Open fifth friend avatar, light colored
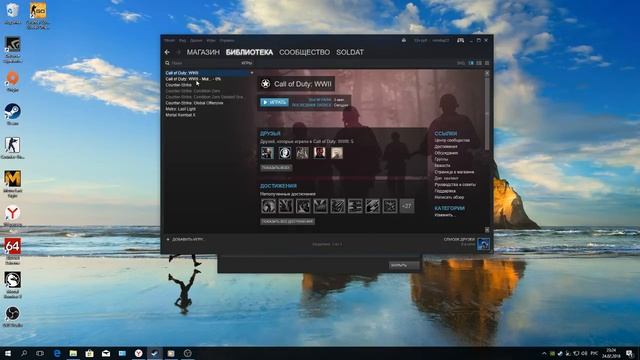640x360 pixels. (x=337, y=153)
